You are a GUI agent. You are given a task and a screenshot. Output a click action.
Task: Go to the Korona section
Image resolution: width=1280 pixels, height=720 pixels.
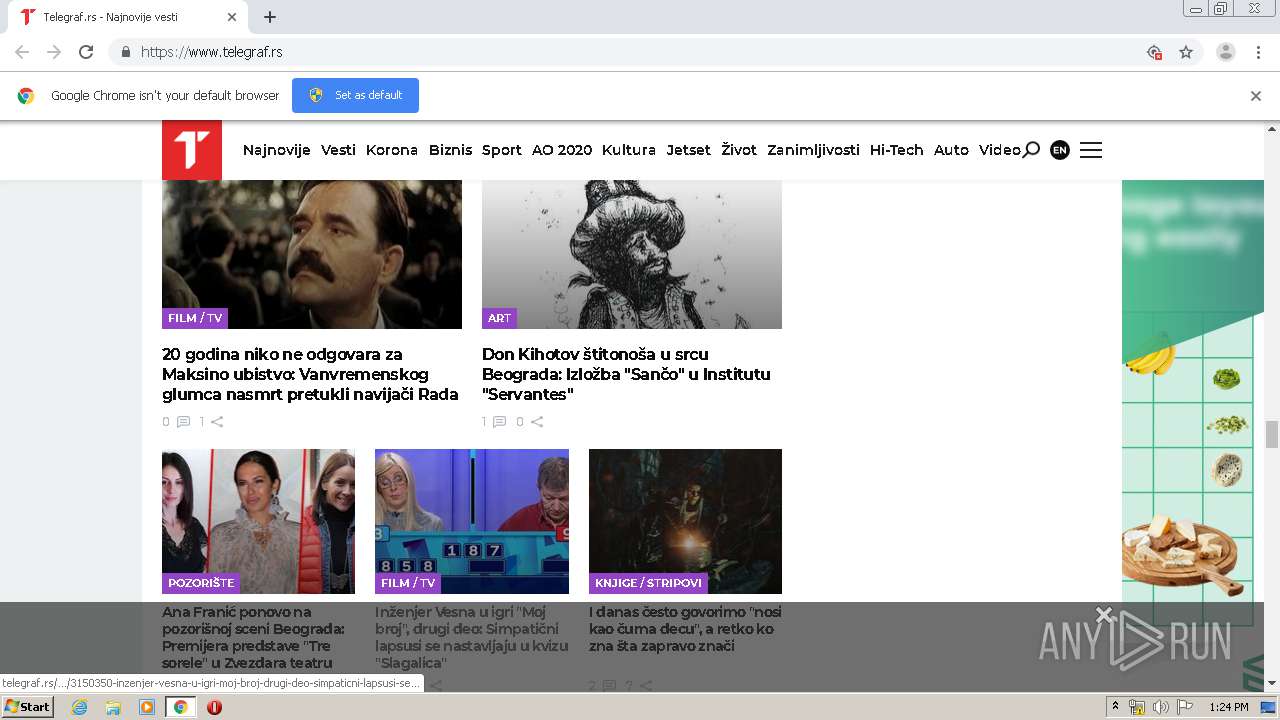click(x=392, y=150)
